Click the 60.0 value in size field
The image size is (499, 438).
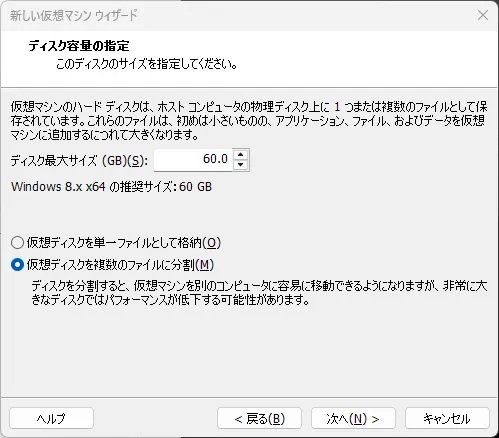tap(215, 159)
